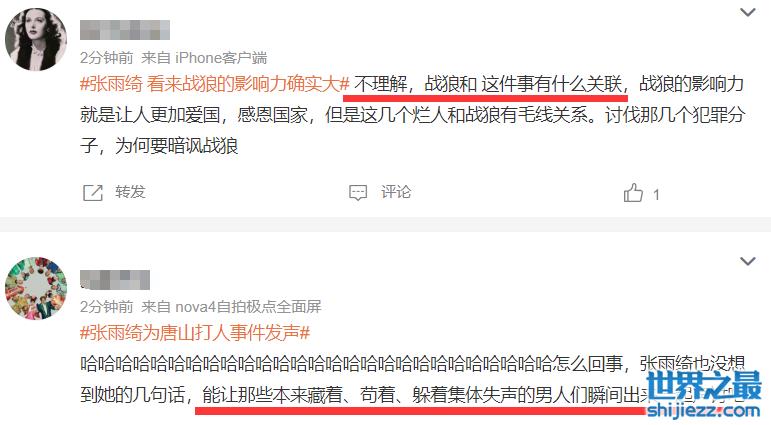Click the 评论 speech bubble icon
The width and height of the screenshot is (771, 425).
pyautogui.click(x=357, y=193)
